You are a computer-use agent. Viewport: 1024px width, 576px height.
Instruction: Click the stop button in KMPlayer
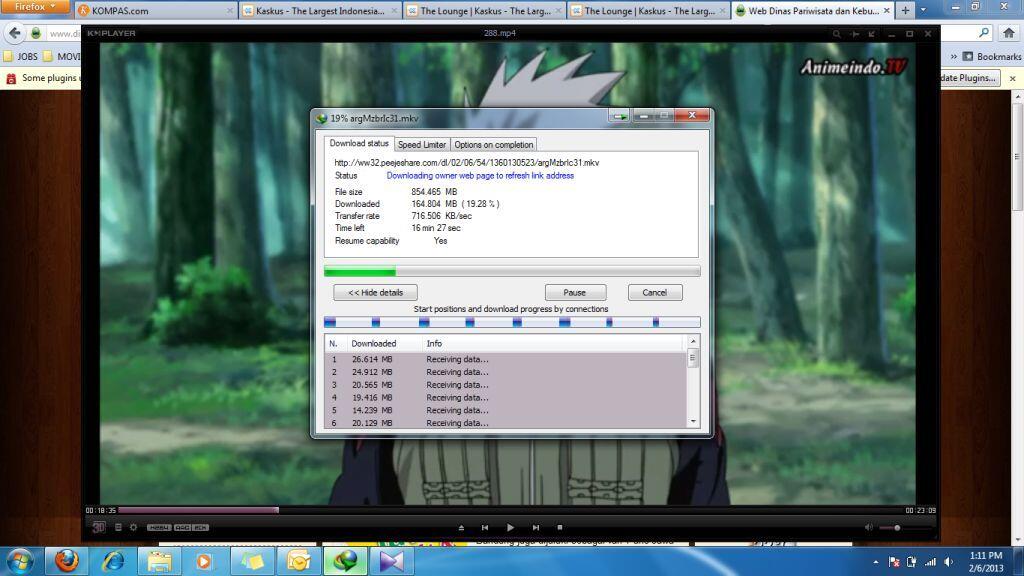click(x=560, y=527)
